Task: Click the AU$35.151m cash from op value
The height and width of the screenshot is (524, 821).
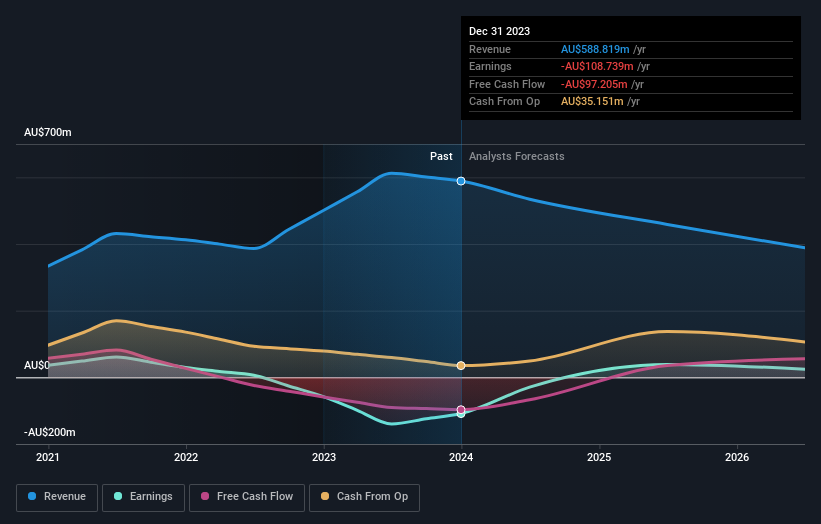Action: pos(592,102)
